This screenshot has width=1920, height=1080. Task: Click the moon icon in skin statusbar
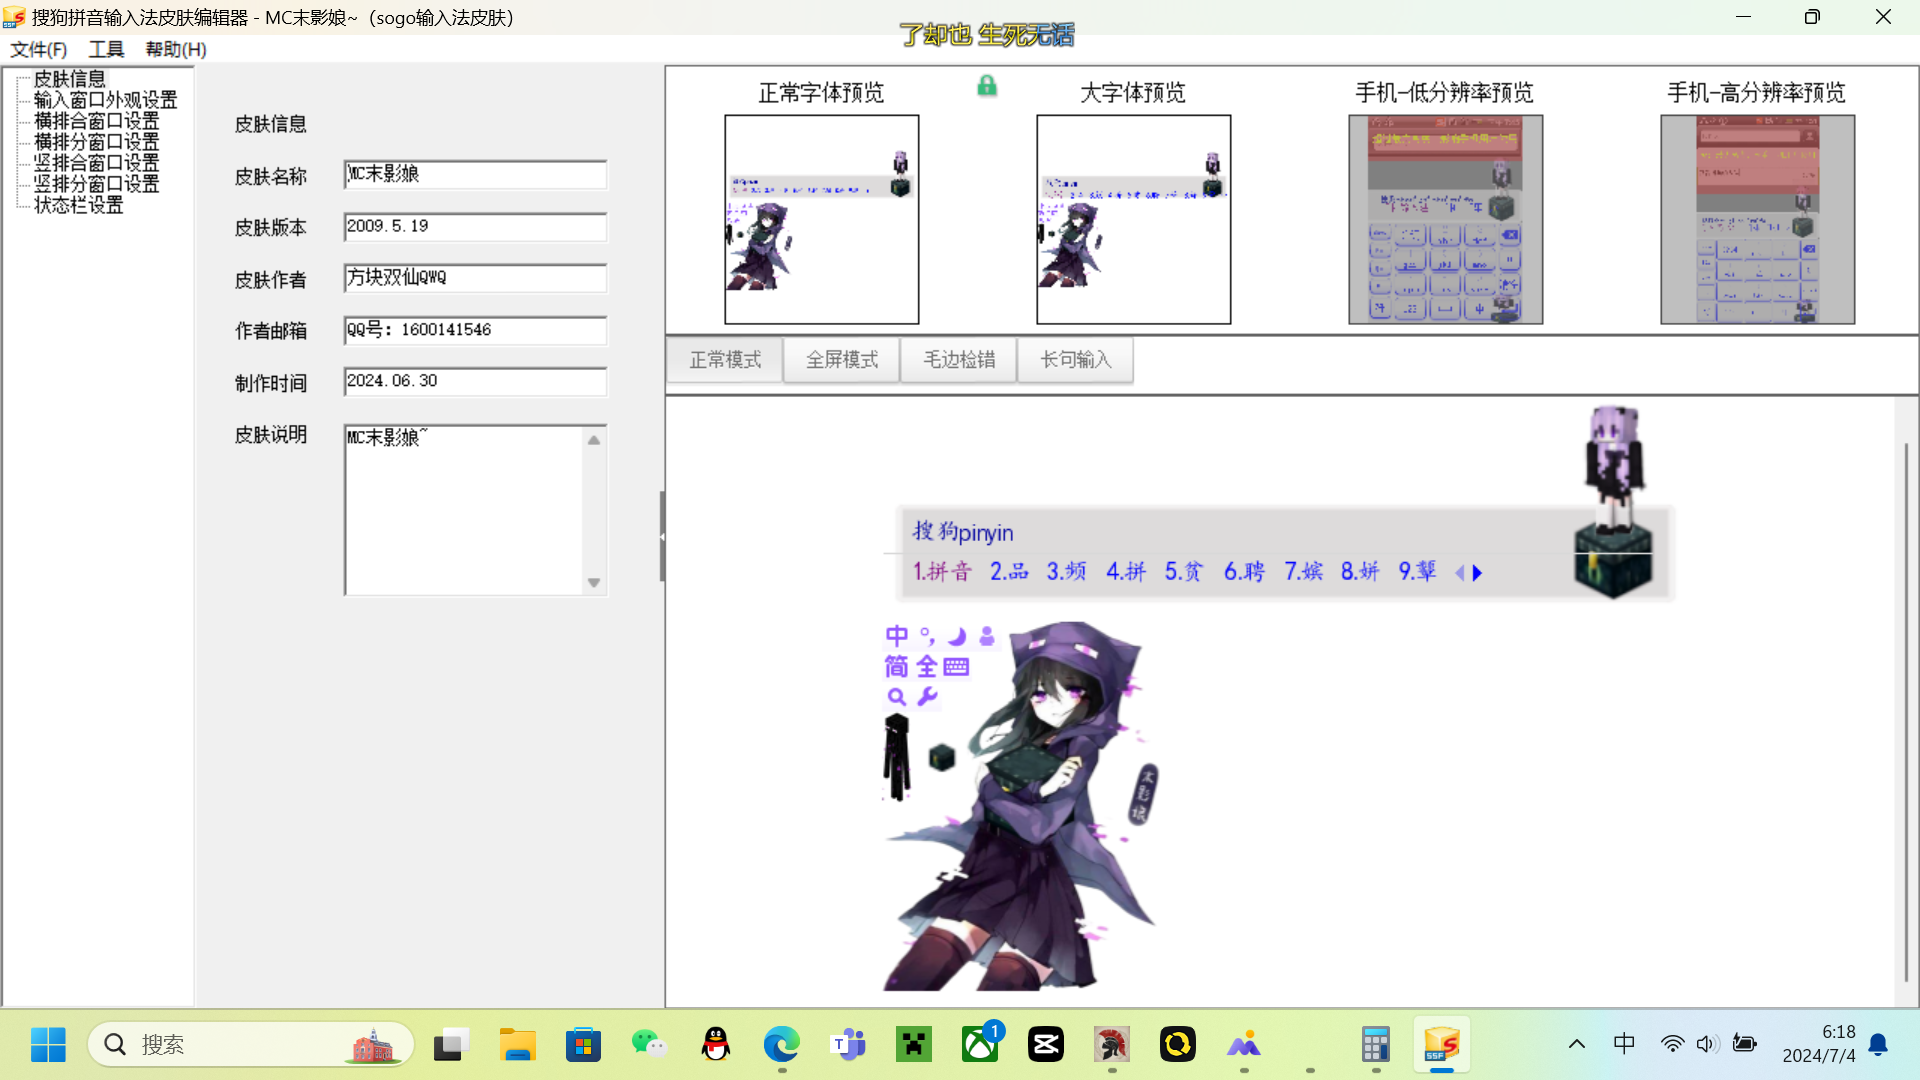coord(958,636)
